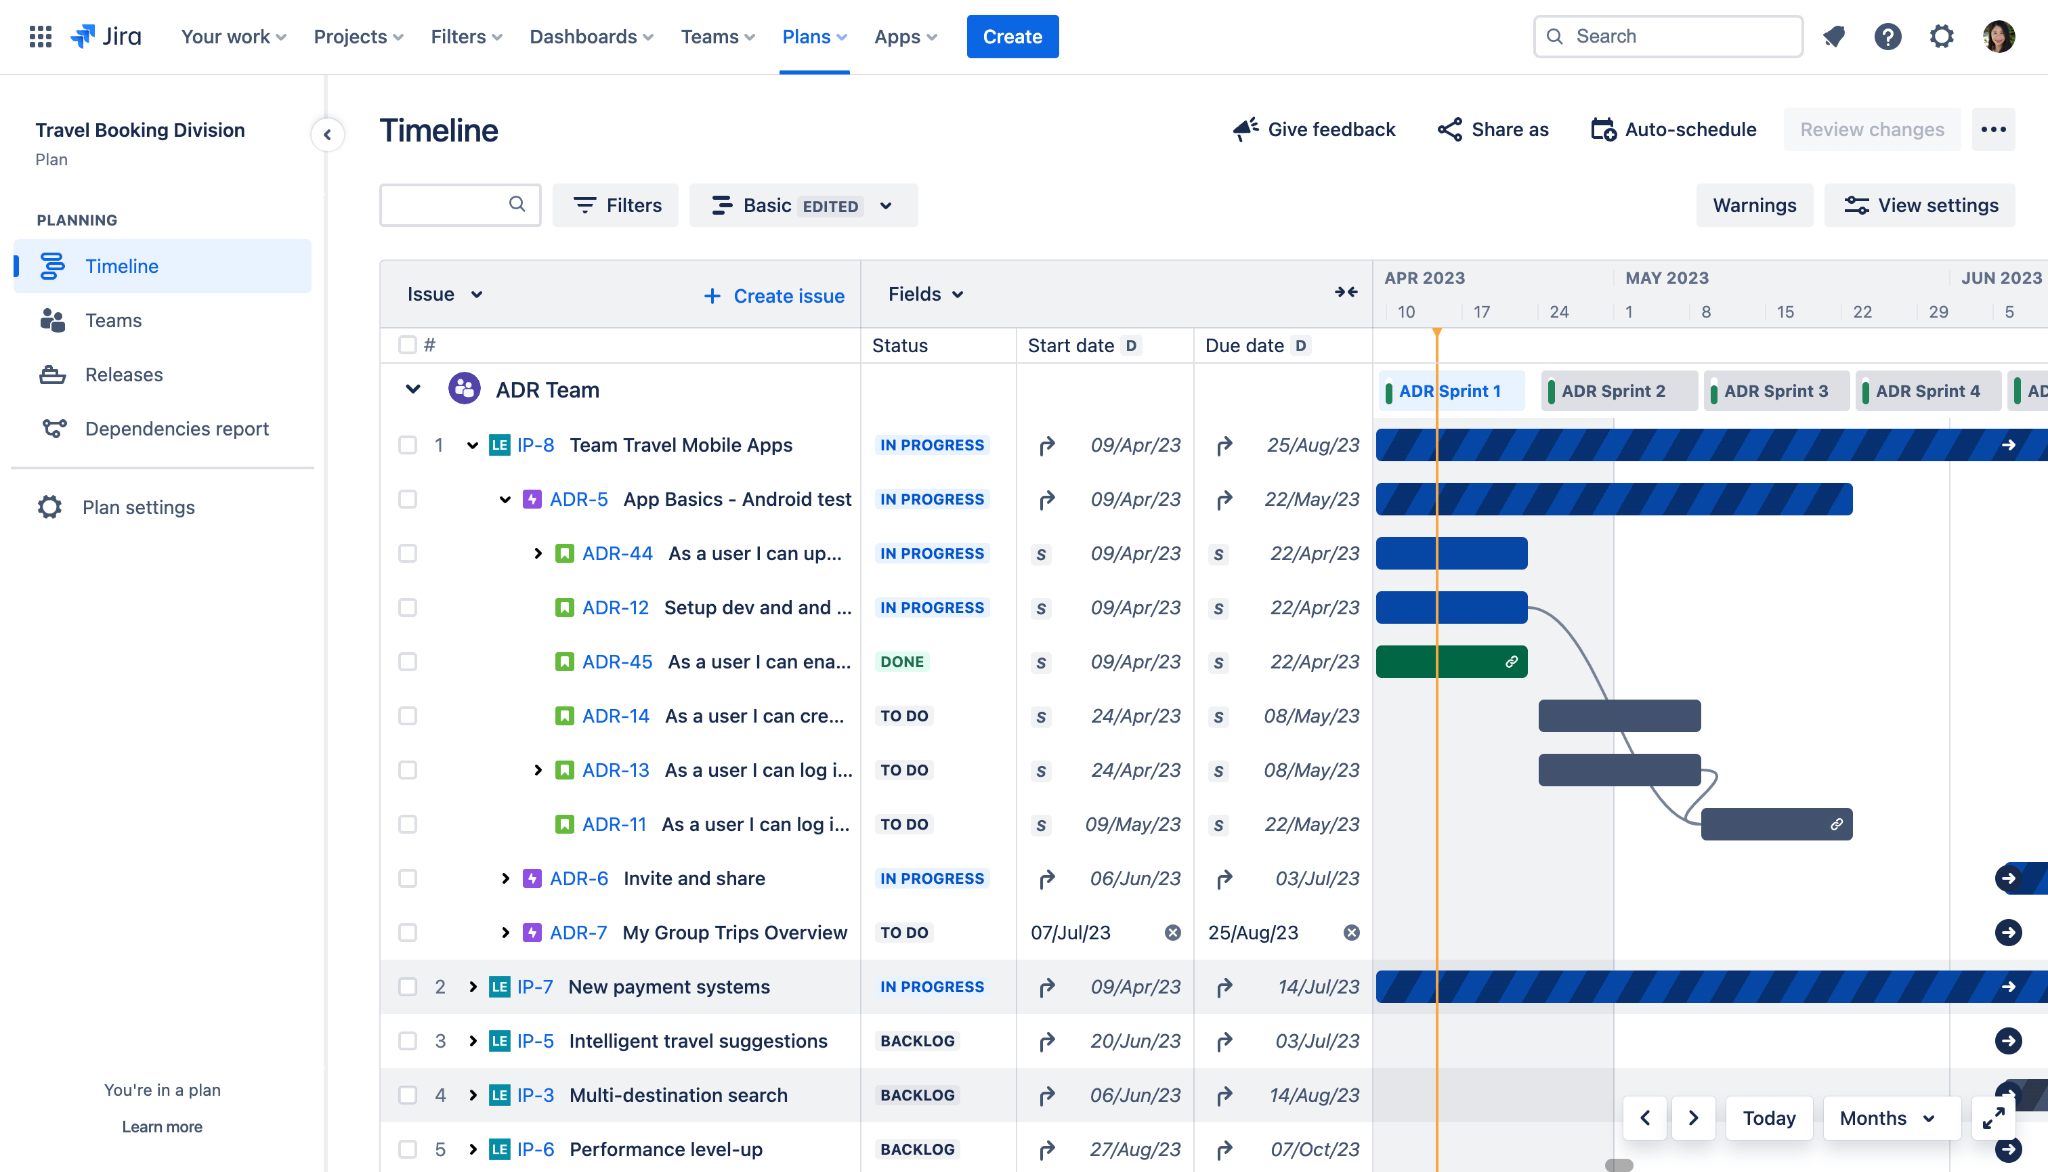This screenshot has height=1172, width=2048.
Task: Toggle checkbox for ADR-44 issue row
Action: tap(407, 553)
